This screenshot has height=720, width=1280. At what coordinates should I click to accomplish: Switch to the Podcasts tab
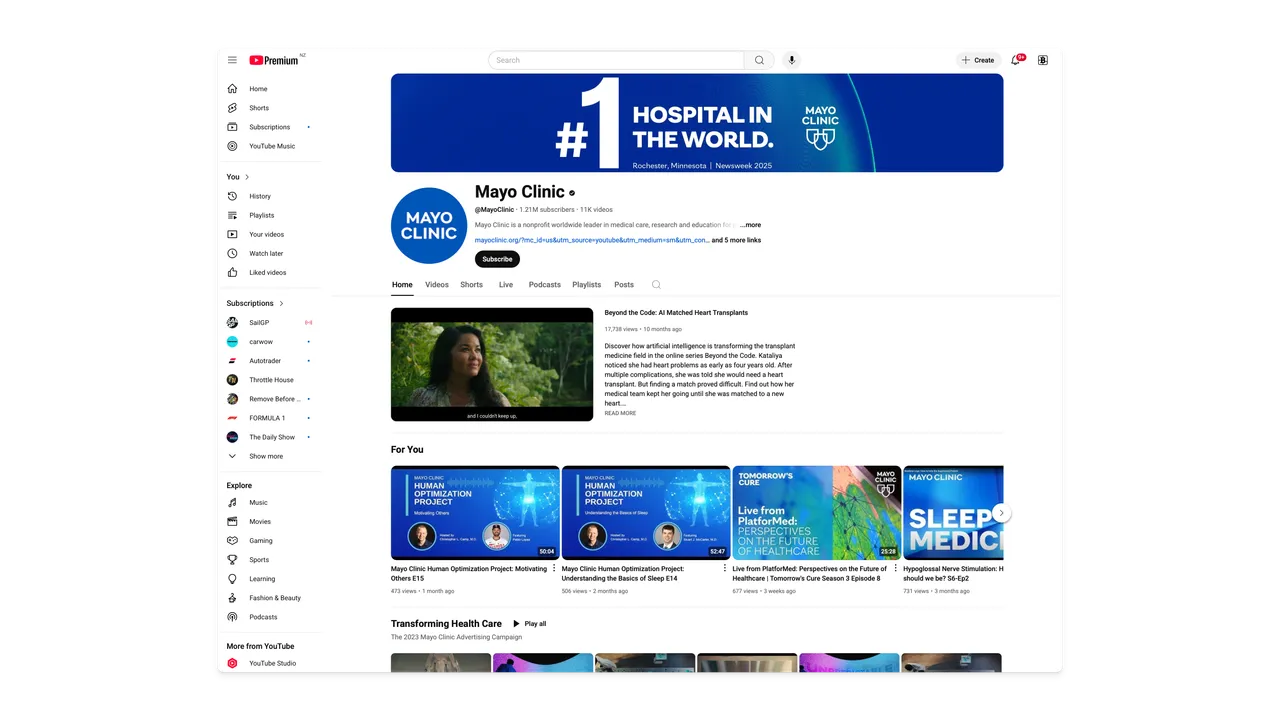coord(544,285)
